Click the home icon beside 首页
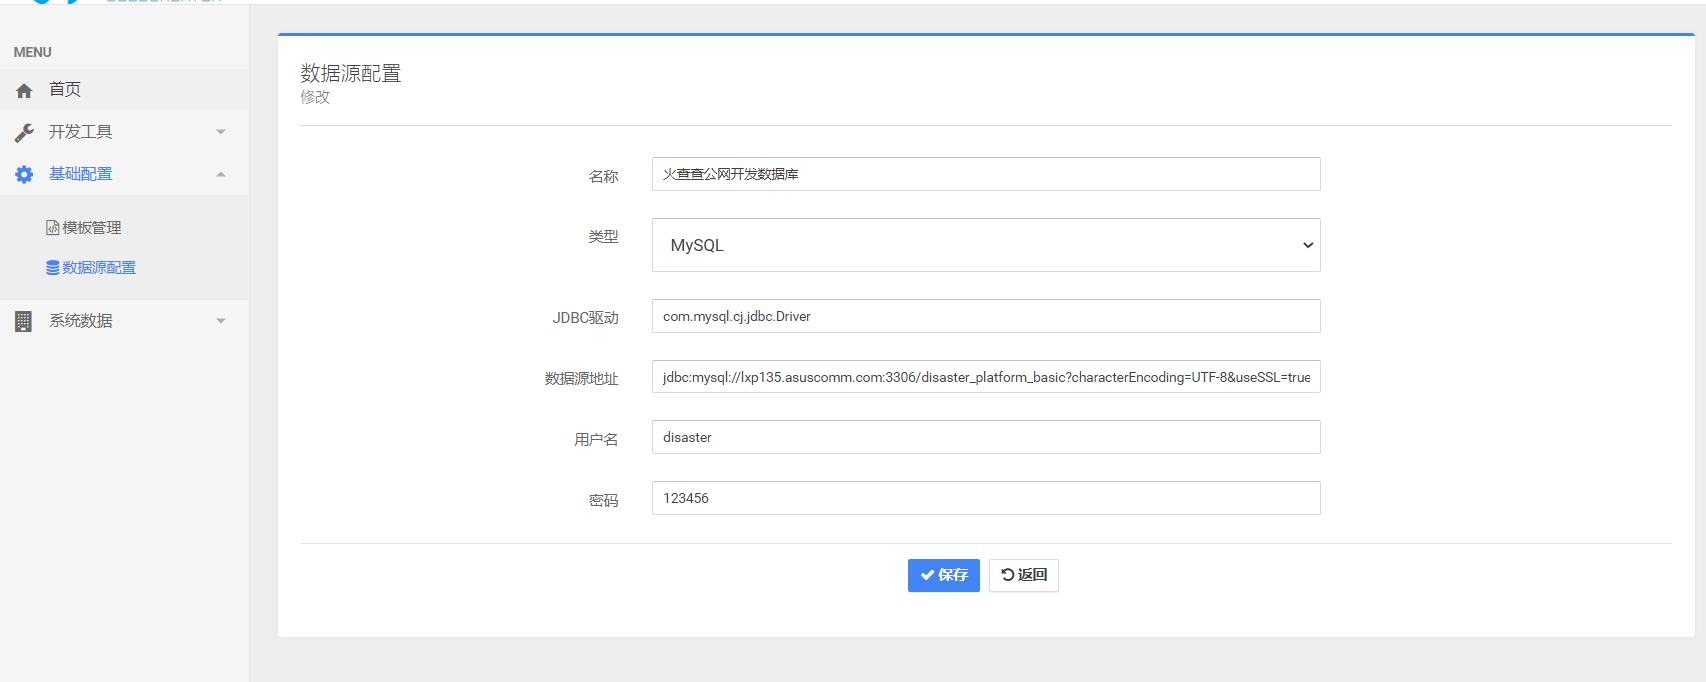 coord(24,90)
